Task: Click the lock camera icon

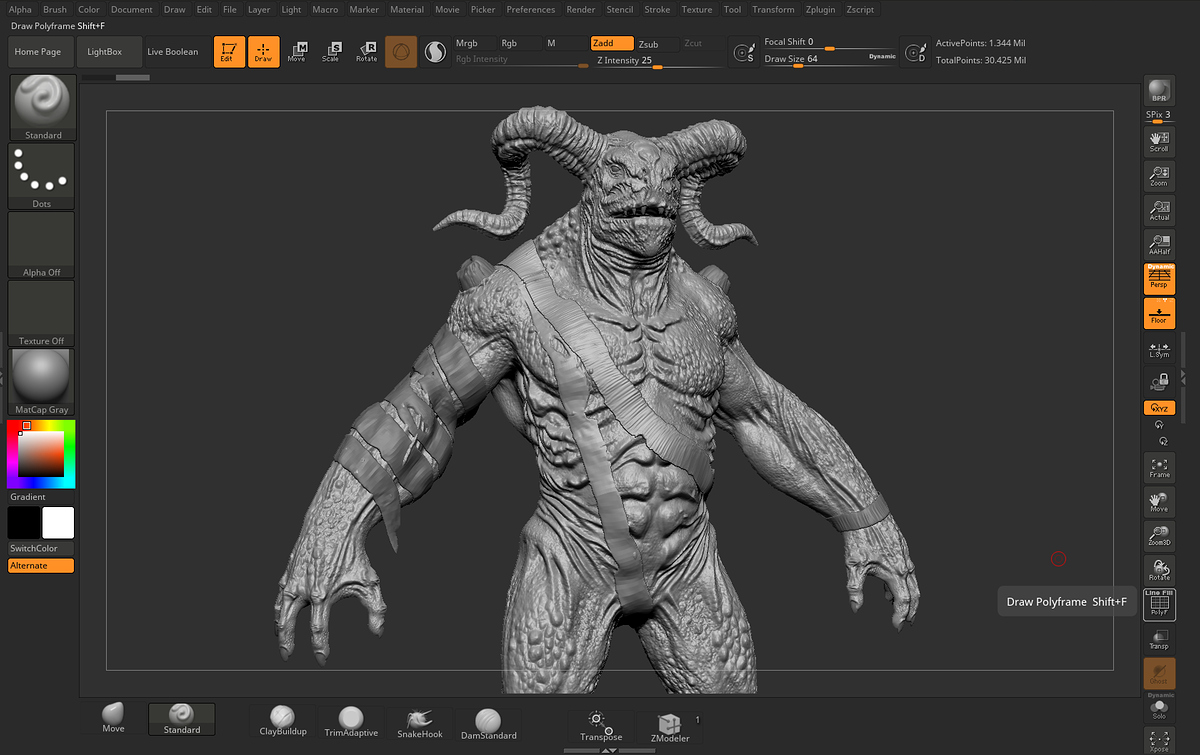Action: coord(1159,381)
